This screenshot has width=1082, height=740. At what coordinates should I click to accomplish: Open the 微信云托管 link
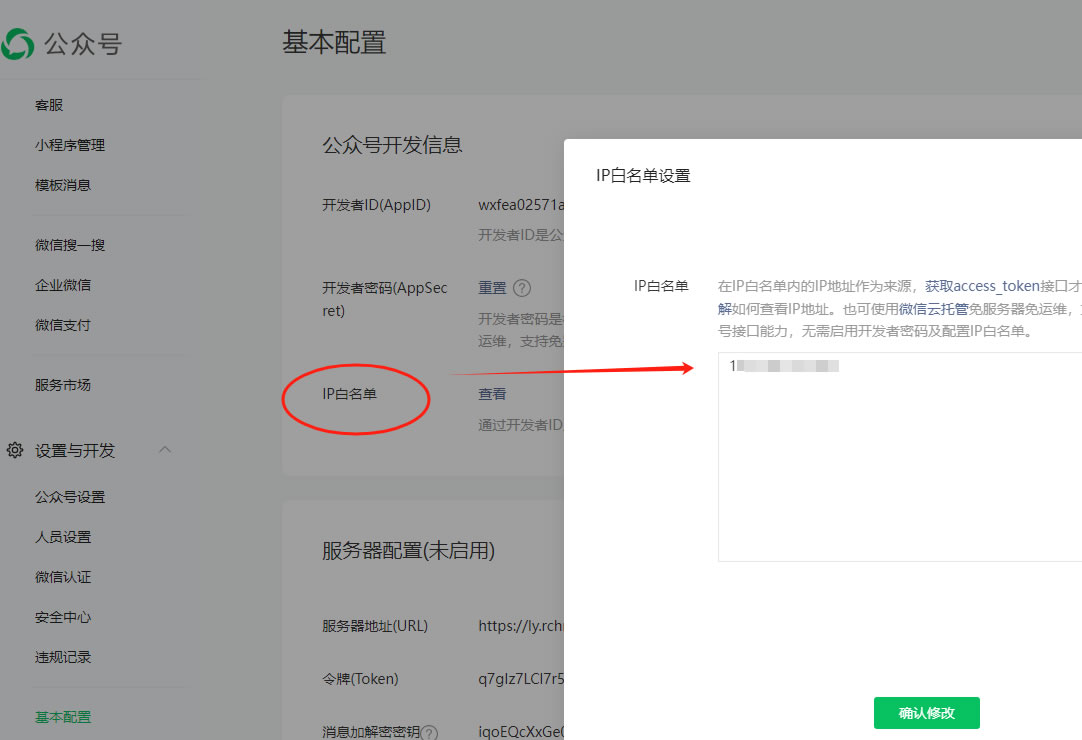tap(934, 309)
